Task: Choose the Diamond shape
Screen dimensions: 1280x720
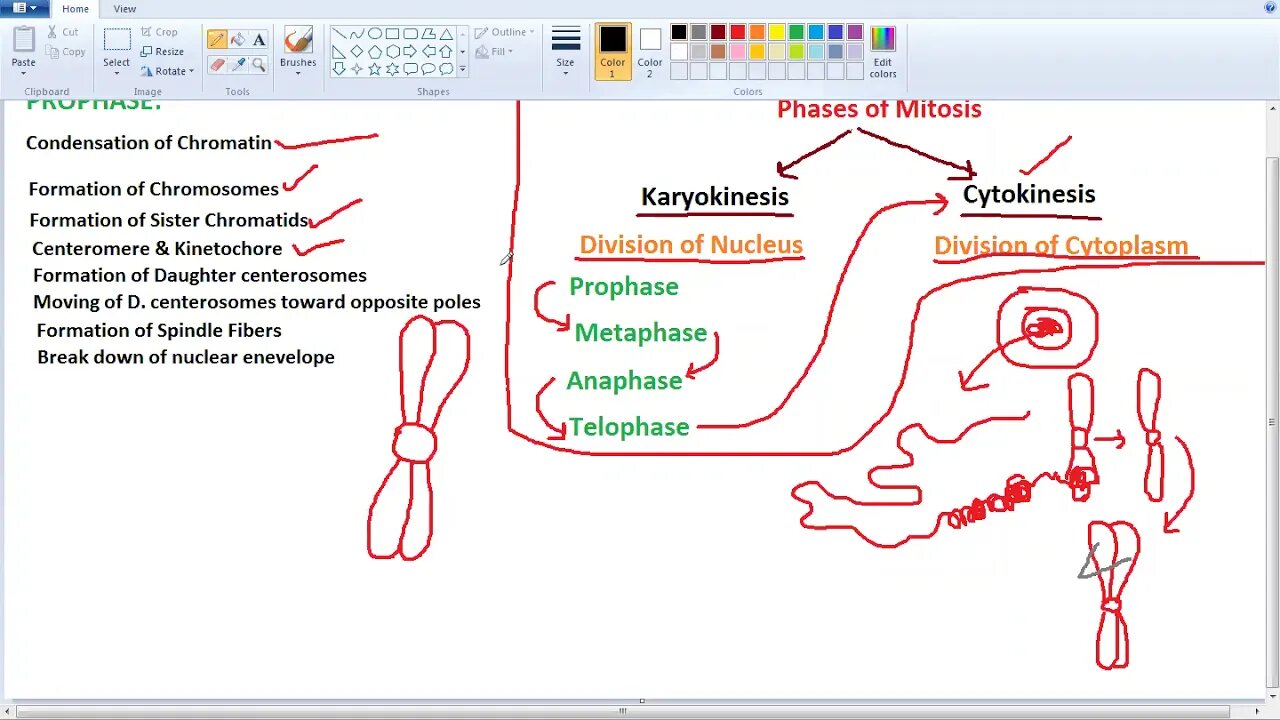Action: (357, 52)
